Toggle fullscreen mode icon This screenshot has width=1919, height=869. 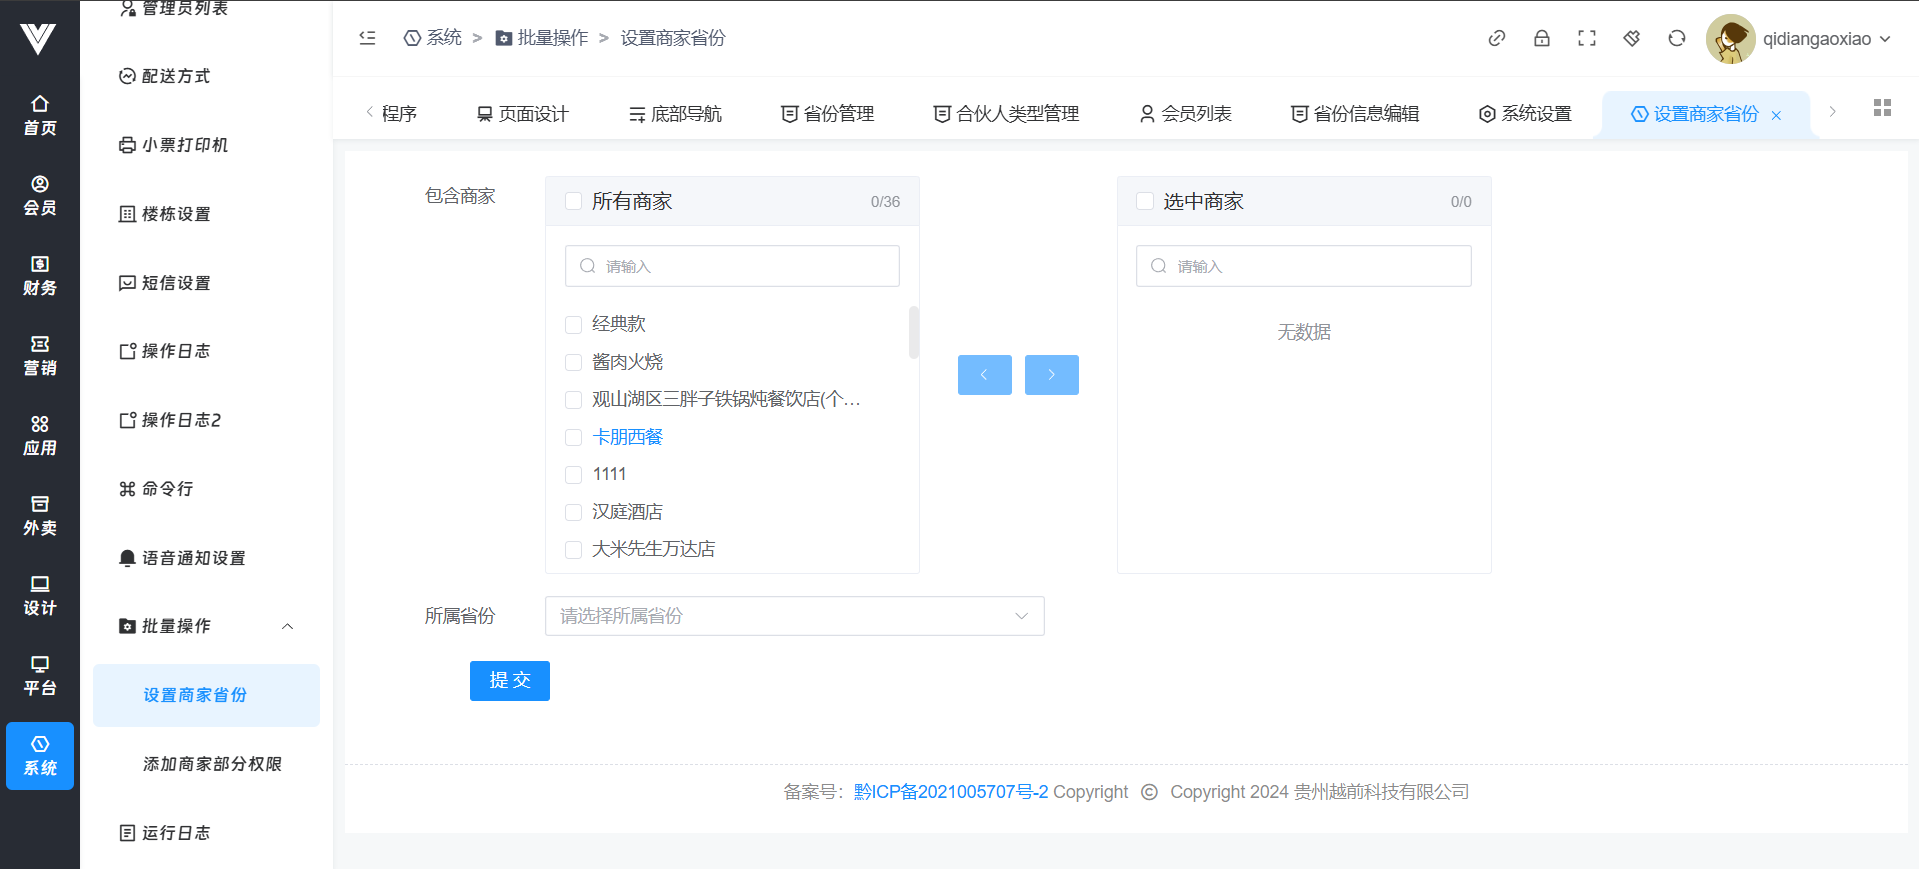[x=1586, y=38]
